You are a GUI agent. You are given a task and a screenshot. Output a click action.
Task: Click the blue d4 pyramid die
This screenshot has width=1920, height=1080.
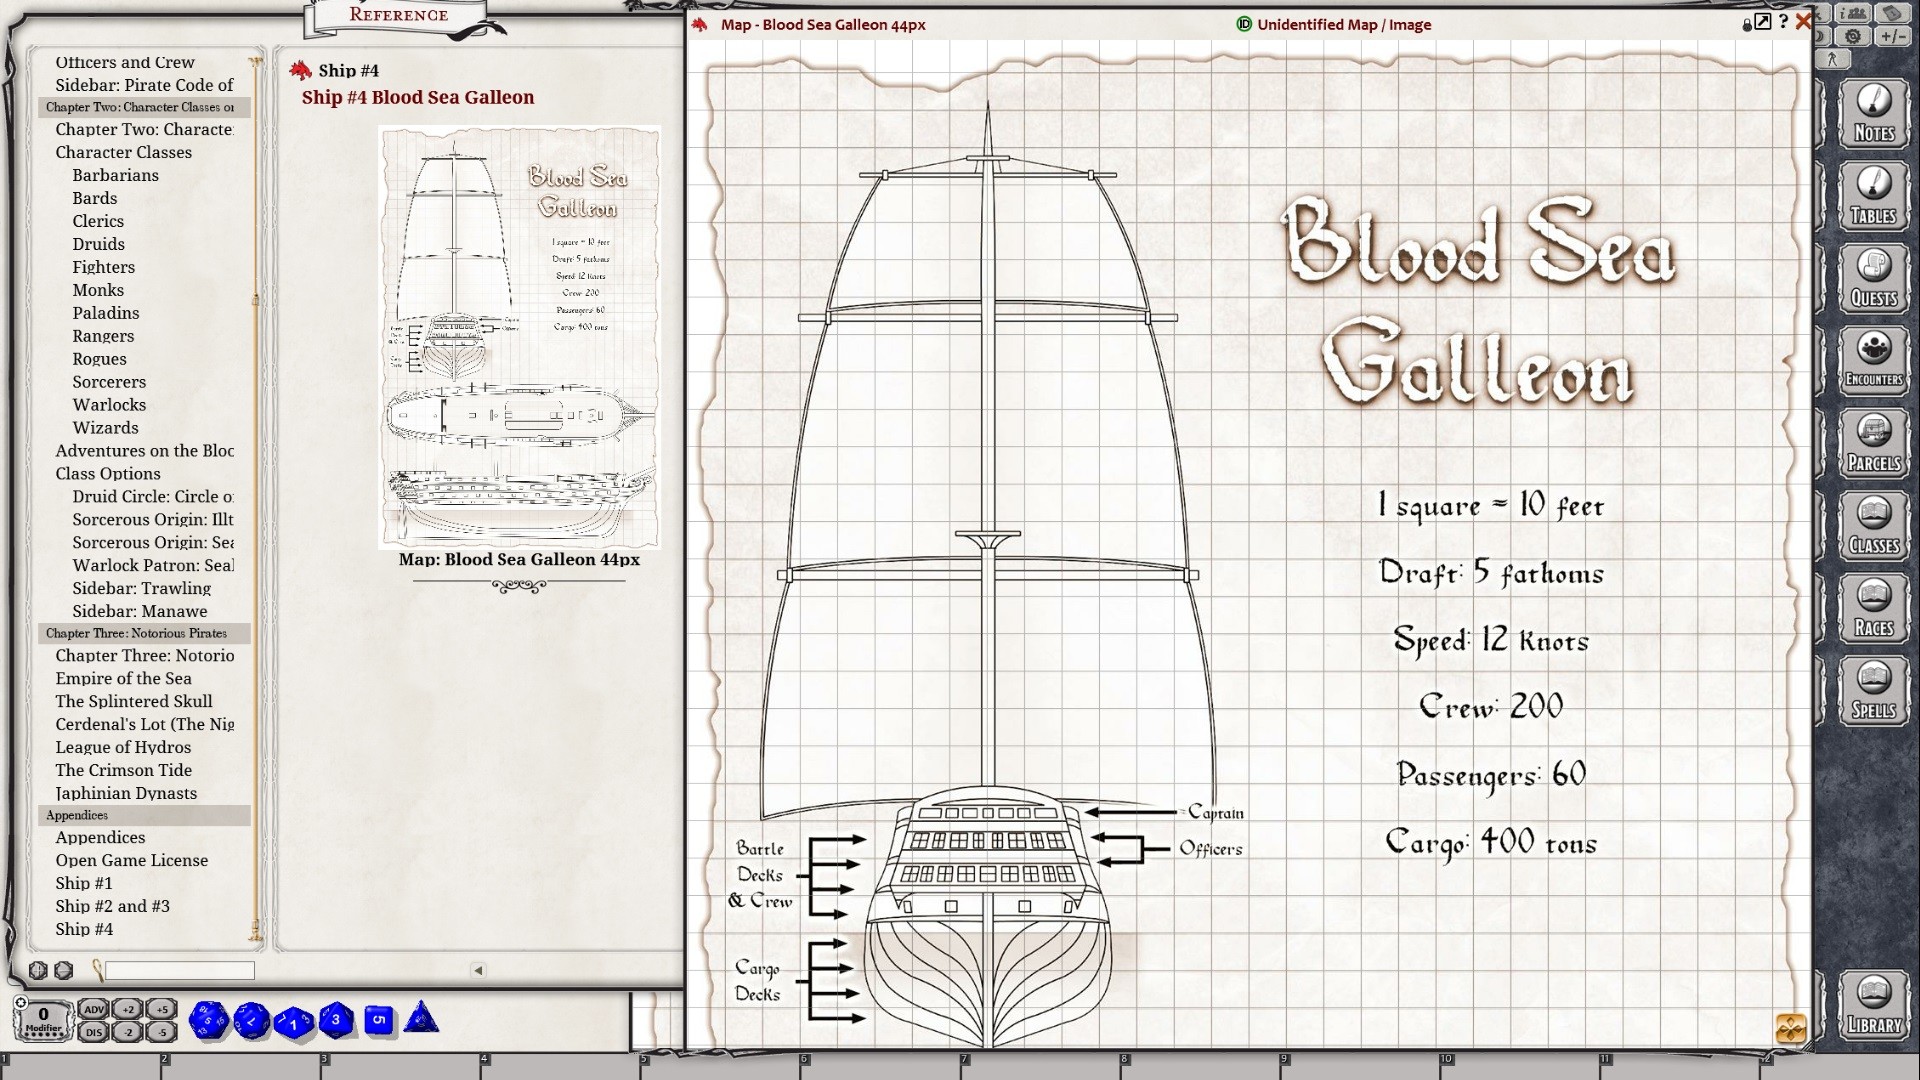(x=421, y=1018)
